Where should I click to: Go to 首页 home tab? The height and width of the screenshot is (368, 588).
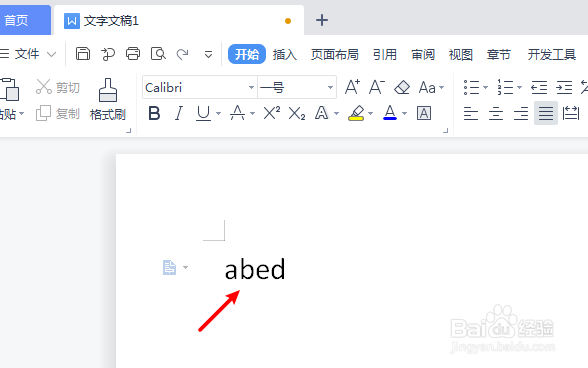click(25, 20)
